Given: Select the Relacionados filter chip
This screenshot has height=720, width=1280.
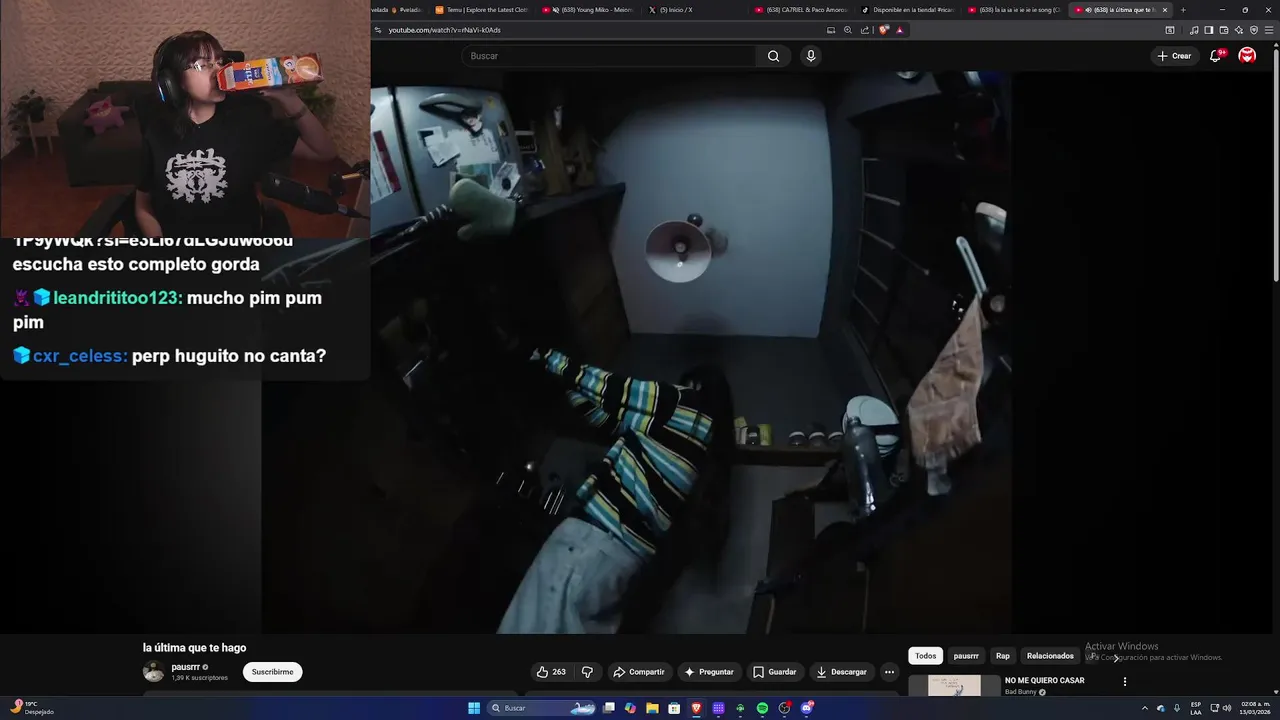Looking at the screenshot, I should [x=1050, y=656].
